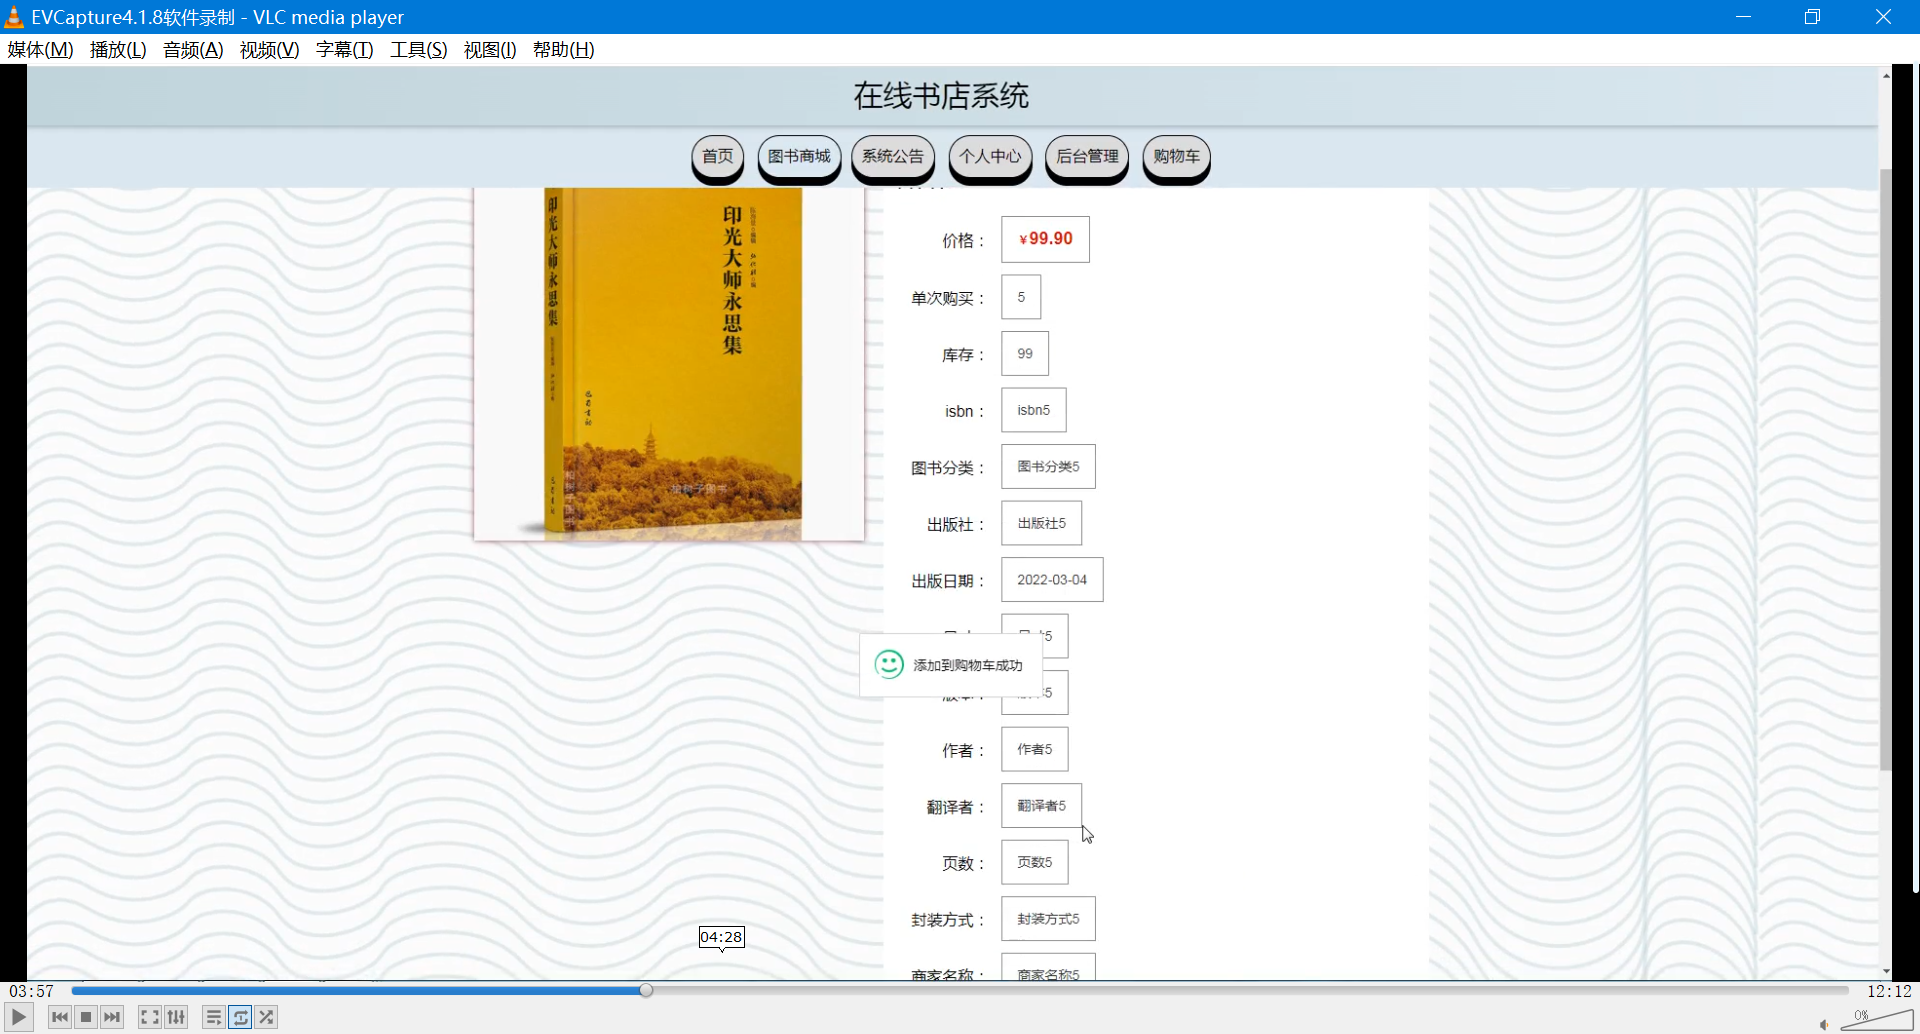Click the web page vertical scrollbar
The height and width of the screenshot is (1034, 1920).
point(1886,470)
